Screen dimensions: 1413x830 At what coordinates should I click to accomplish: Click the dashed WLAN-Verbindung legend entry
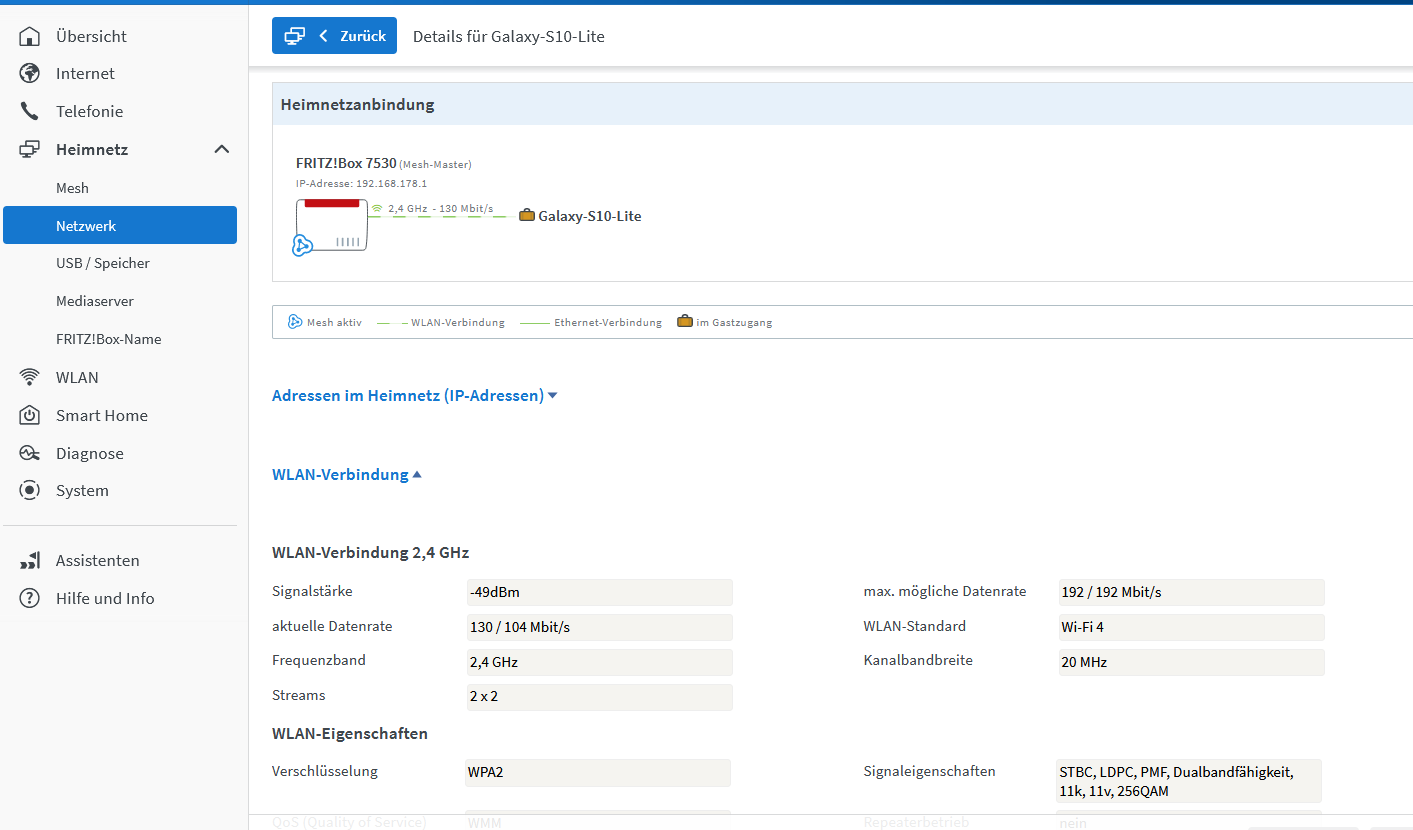pyautogui.click(x=440, y=323)
